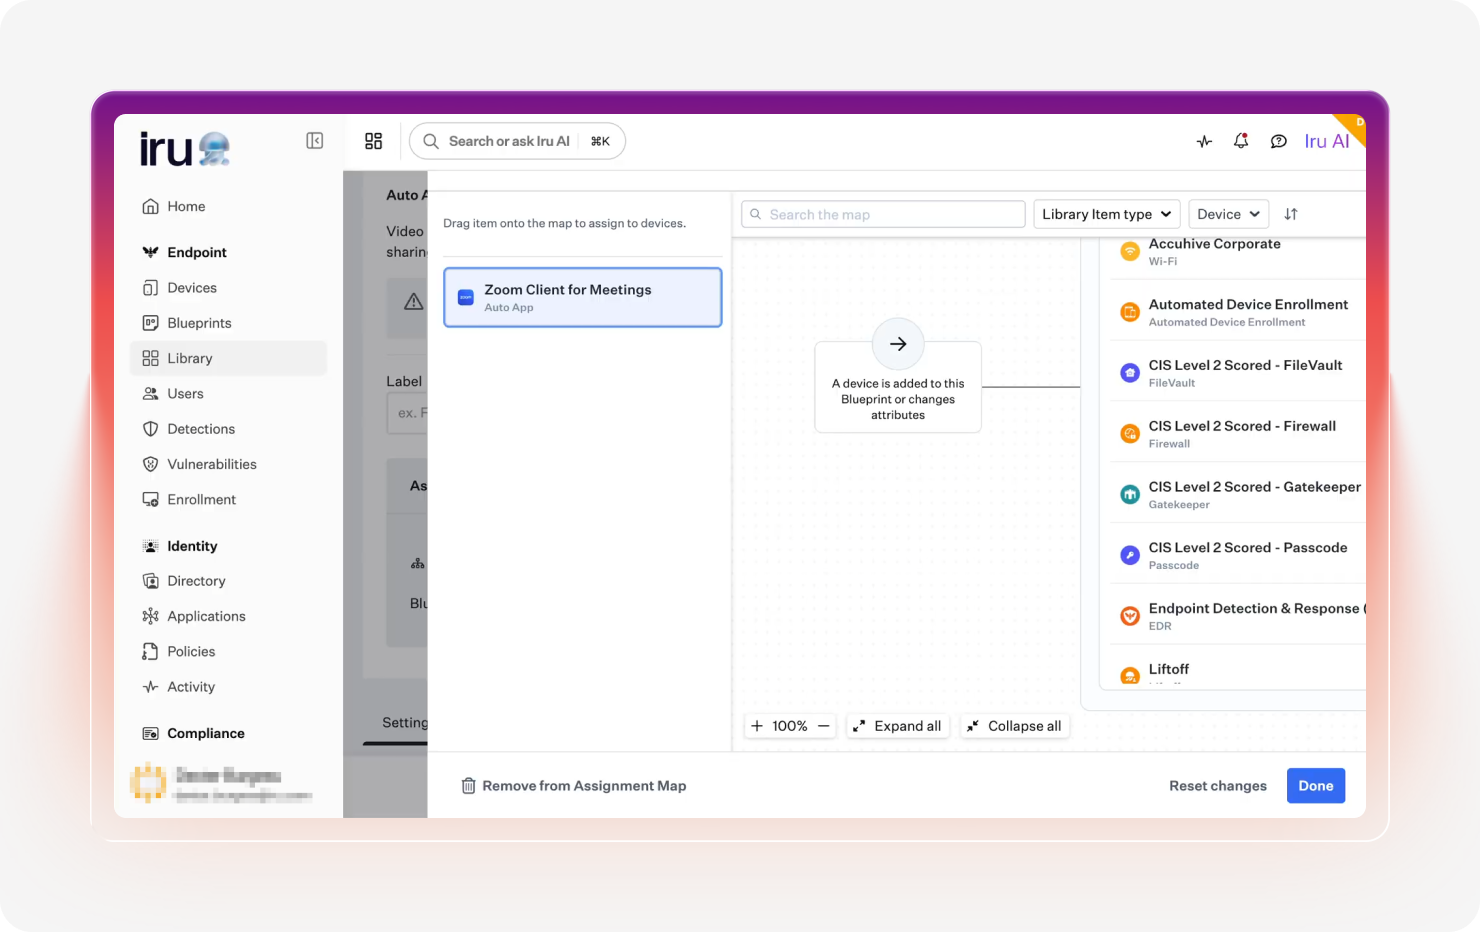Click the arrow trigger node icon
The image size is (1480, 932).
pyautogui.click(x=898, y=344)
